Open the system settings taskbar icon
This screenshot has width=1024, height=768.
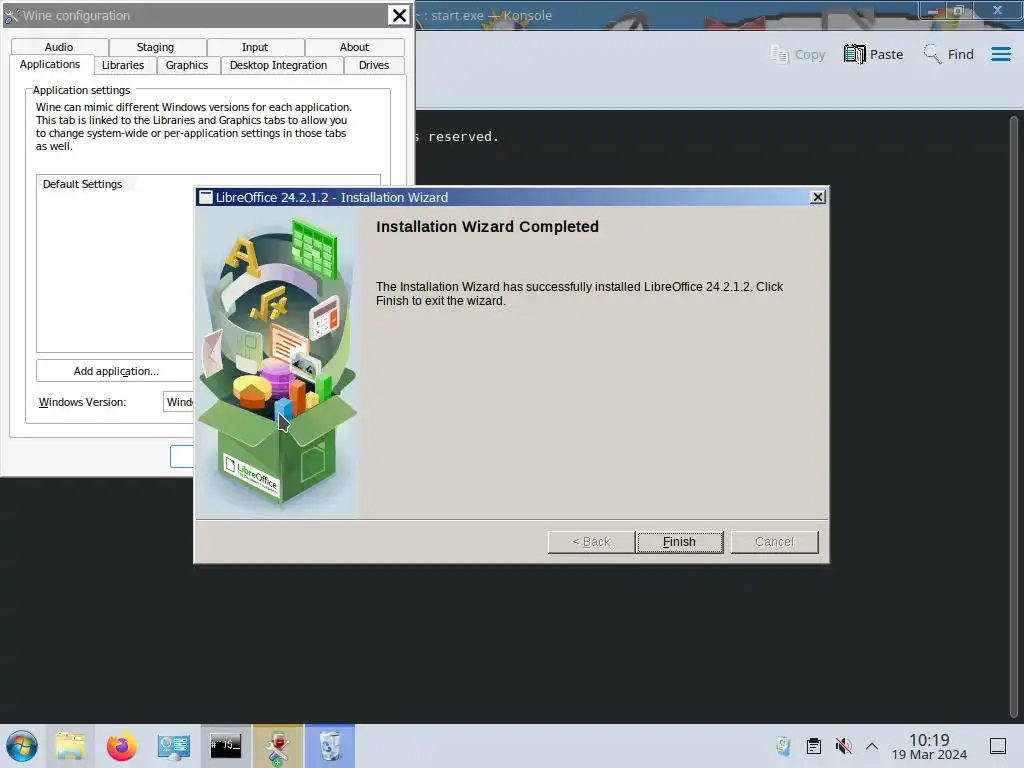coord(173,746)
